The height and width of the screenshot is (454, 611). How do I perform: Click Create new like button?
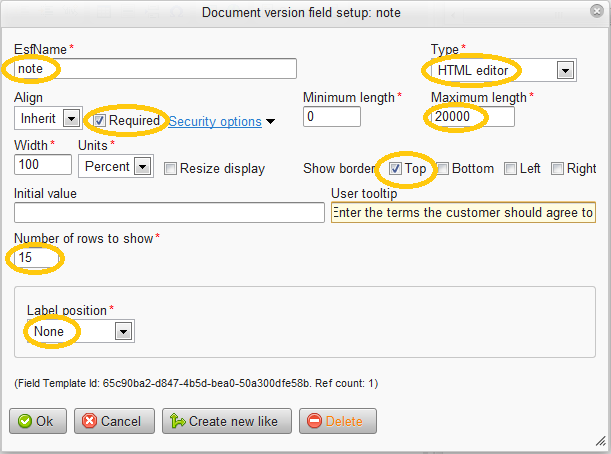[227, 421]
